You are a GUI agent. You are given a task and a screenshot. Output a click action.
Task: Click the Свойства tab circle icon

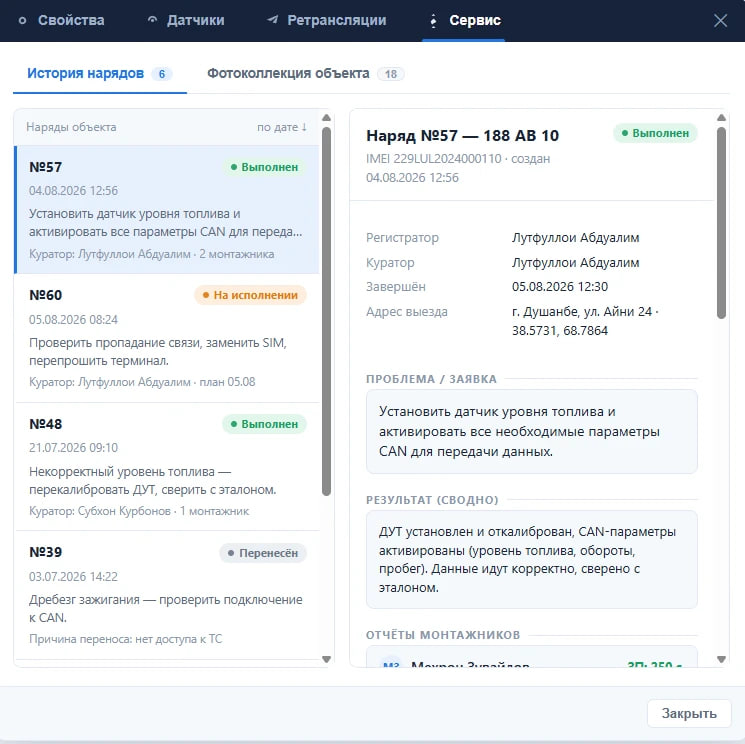[x=22, y=20]
